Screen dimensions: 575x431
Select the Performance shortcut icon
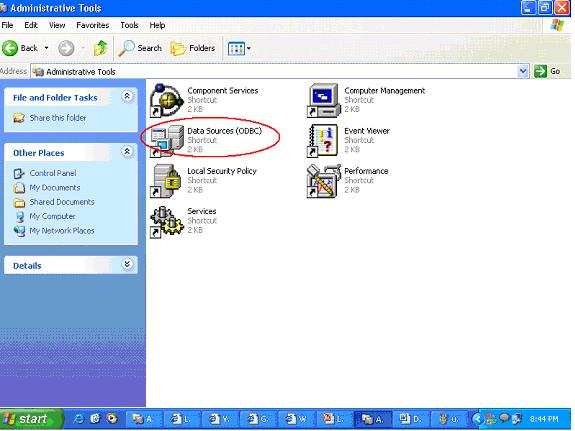point(323,181)
